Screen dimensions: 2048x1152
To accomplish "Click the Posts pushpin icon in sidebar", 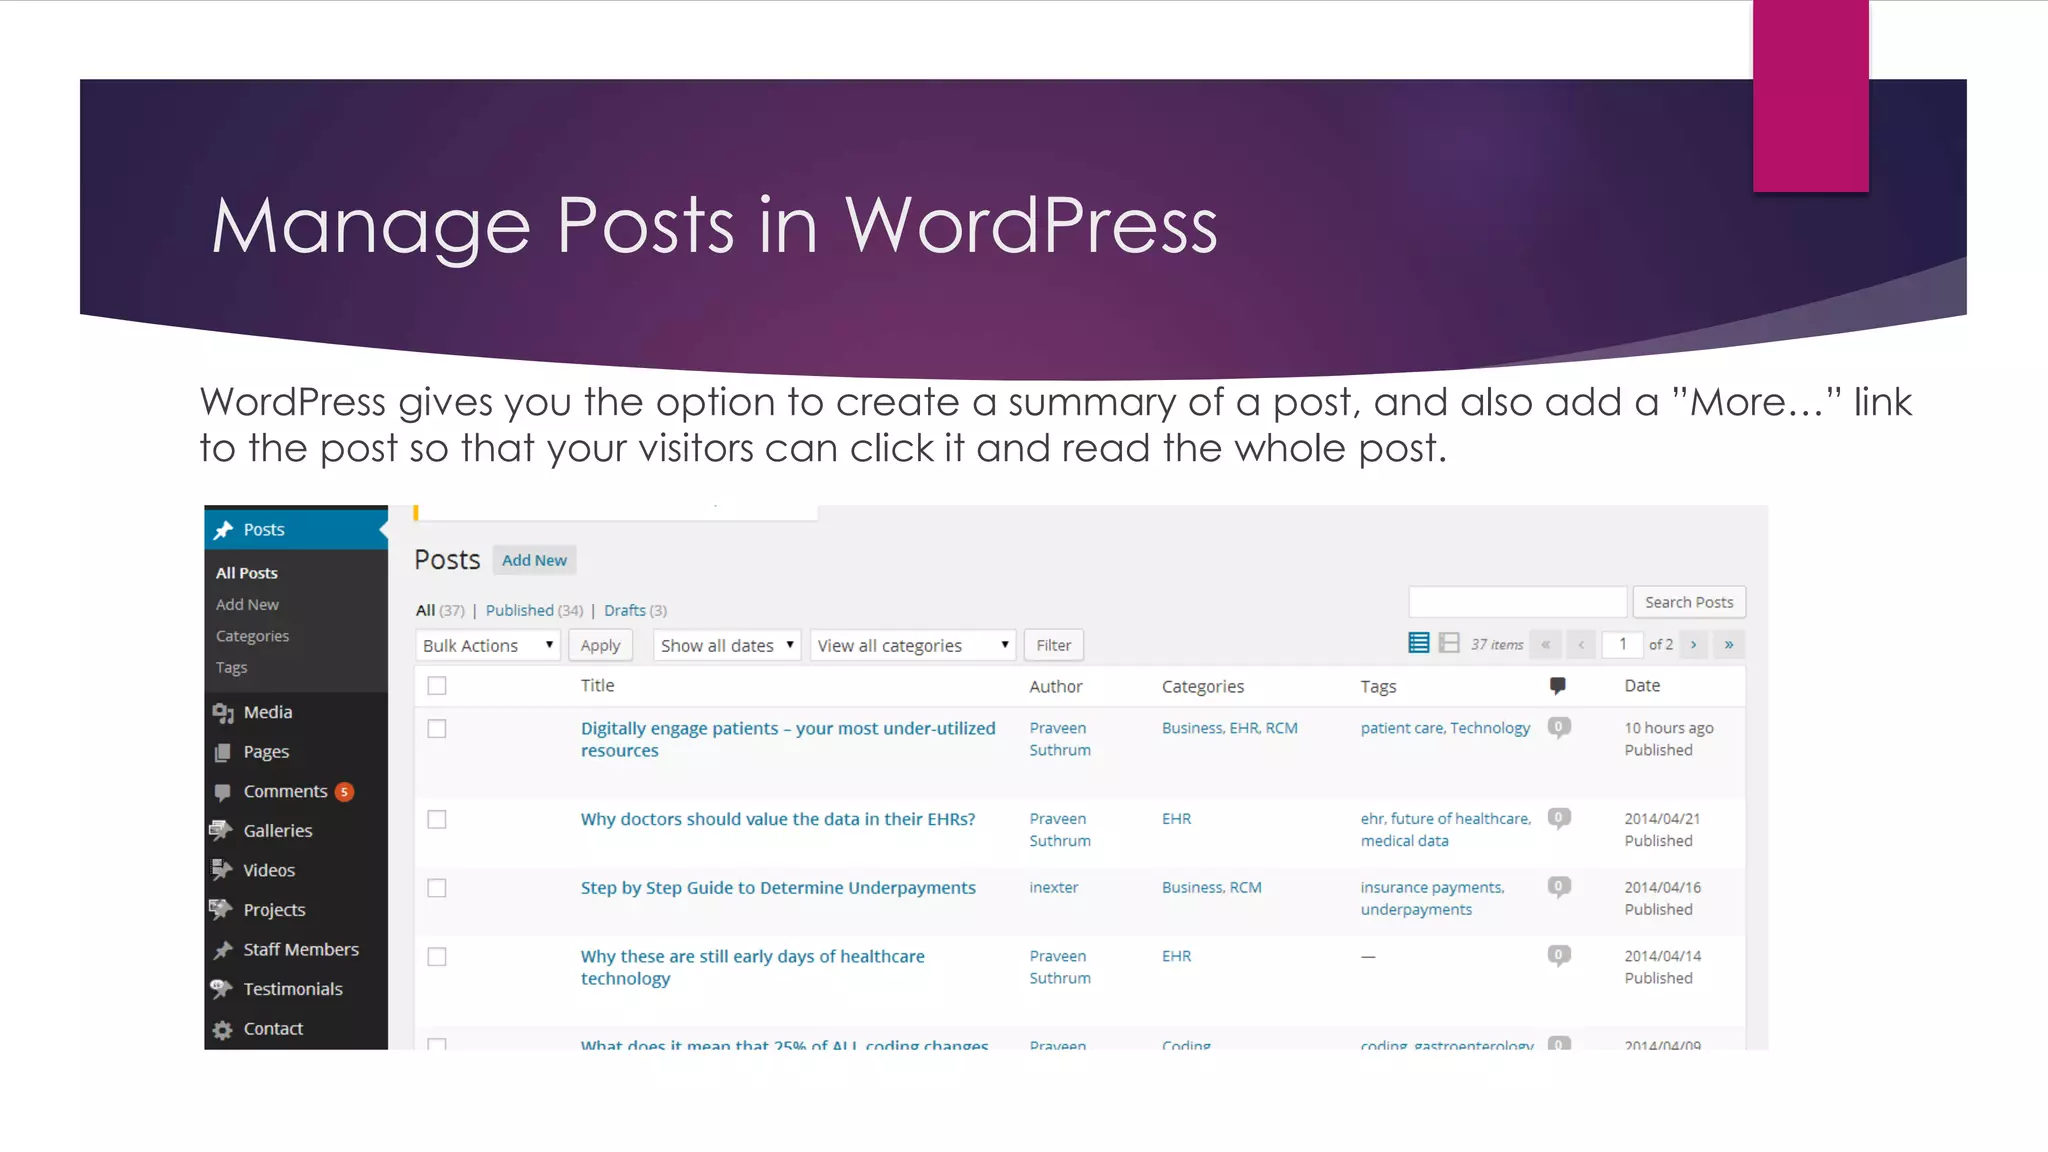I will [223, 530].
